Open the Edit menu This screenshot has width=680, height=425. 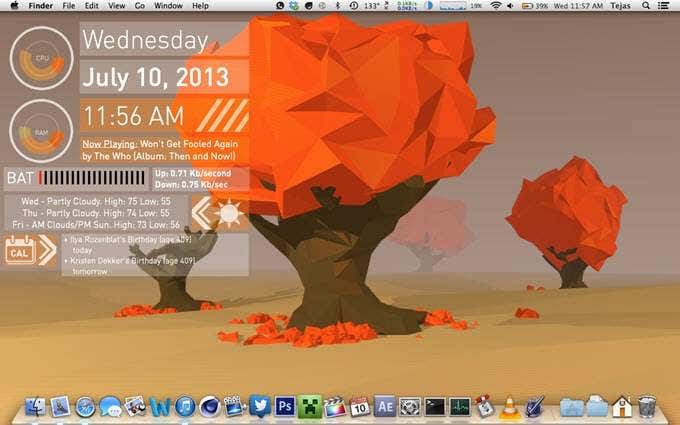pyautogui.click(x=92, y=6)
